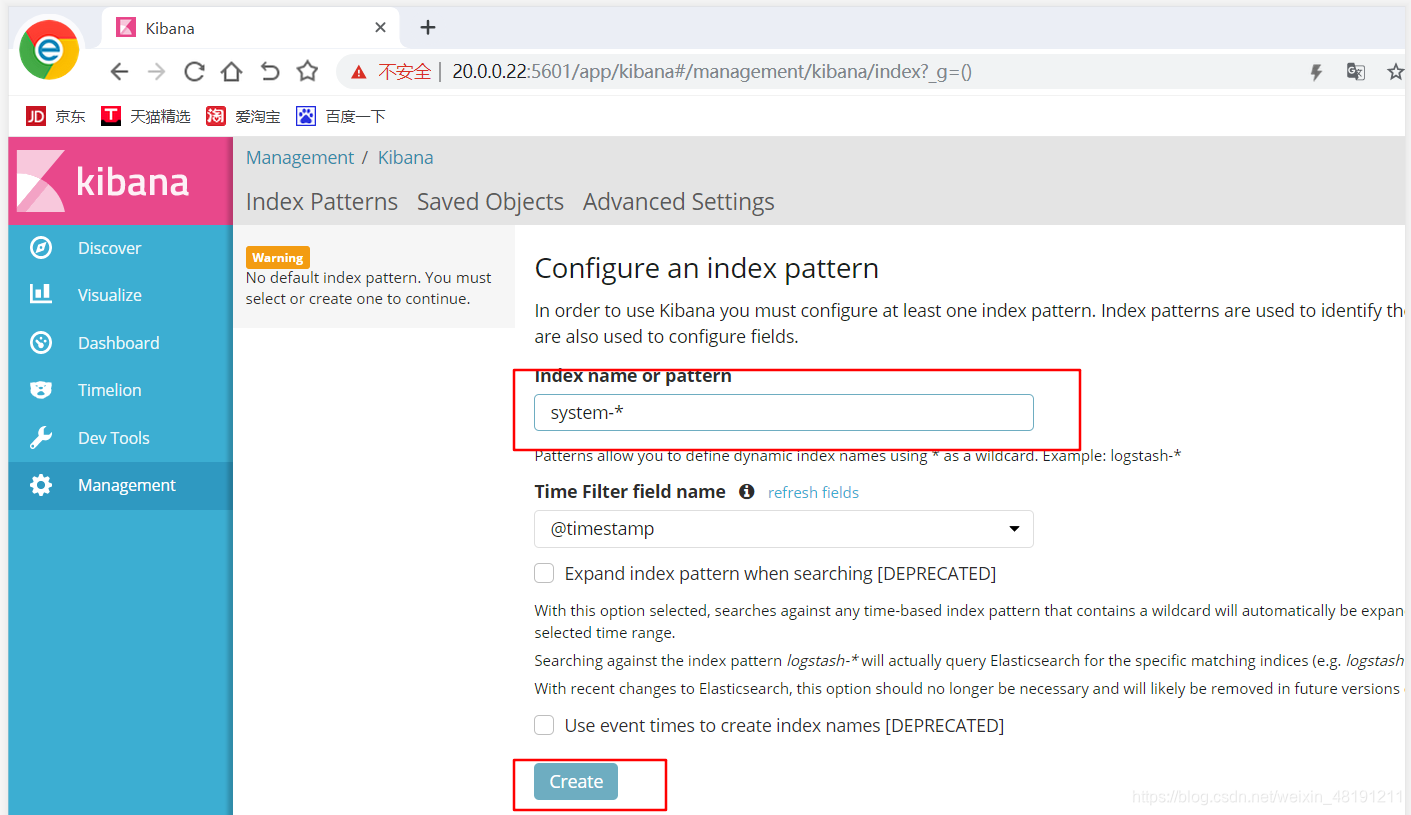Viewport: 1411px width, 815px height.
Task: Go back with browser back arrow
Action: click(x=119, y=71)
